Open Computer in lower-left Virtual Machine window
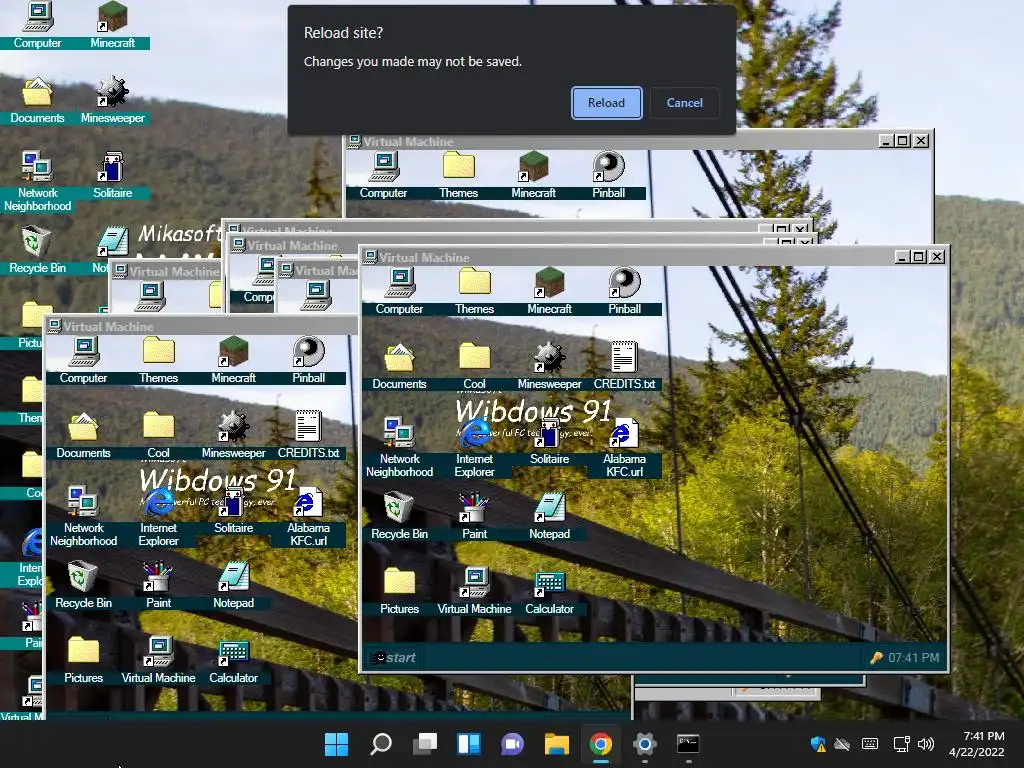 pos(83,360)
